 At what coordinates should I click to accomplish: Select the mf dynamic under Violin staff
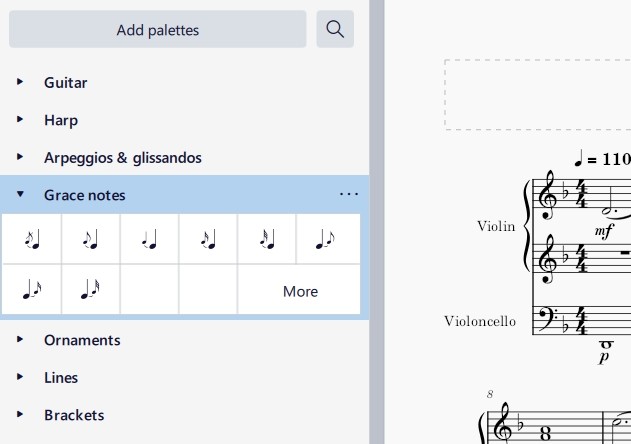click(604, 231)
